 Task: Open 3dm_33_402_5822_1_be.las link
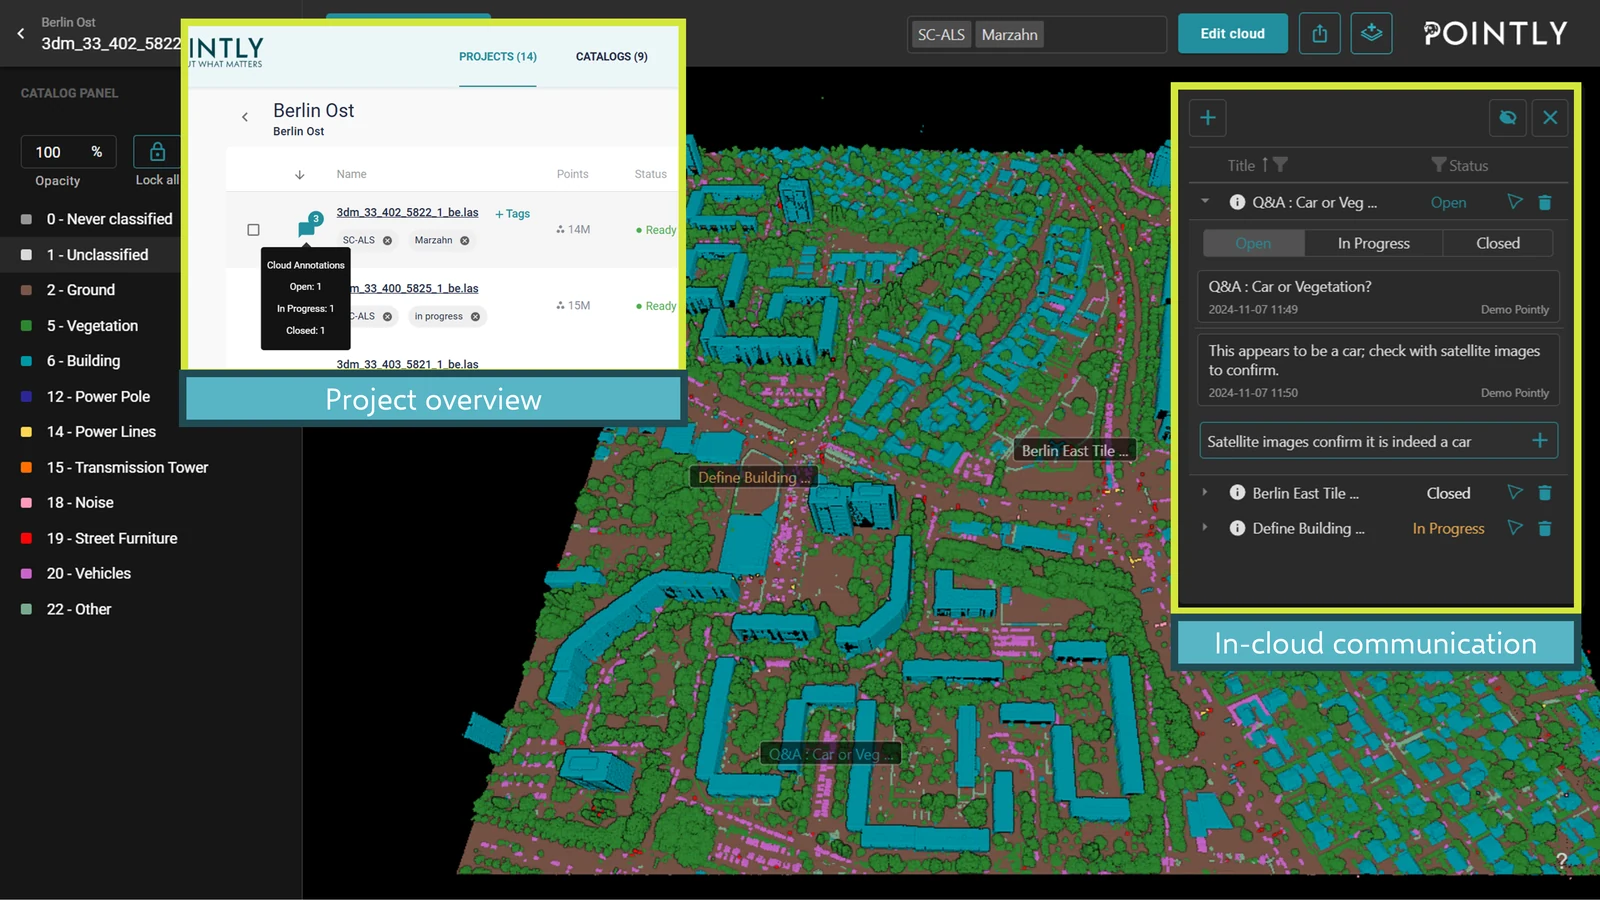click(x=407, y=212)
